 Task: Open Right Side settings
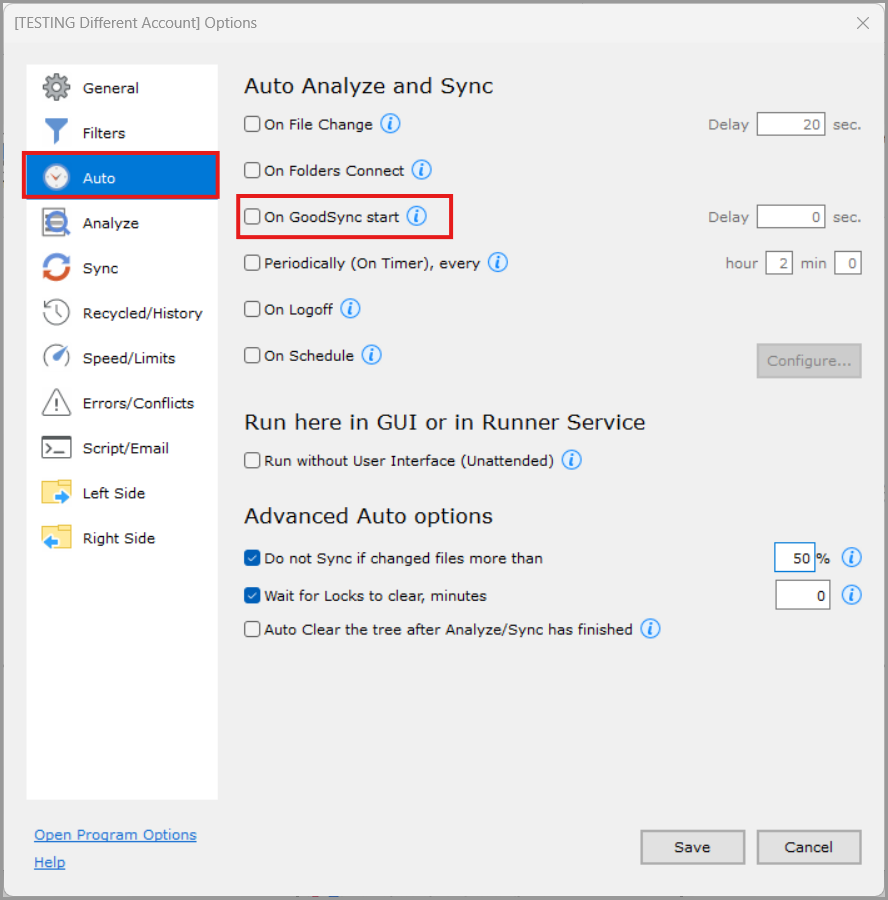click(x=122, y=538)
